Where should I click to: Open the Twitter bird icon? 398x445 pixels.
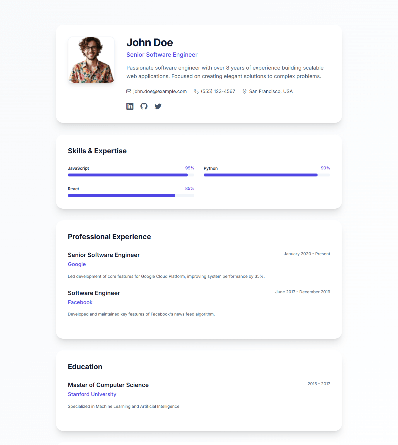click(x=158, y=106)
